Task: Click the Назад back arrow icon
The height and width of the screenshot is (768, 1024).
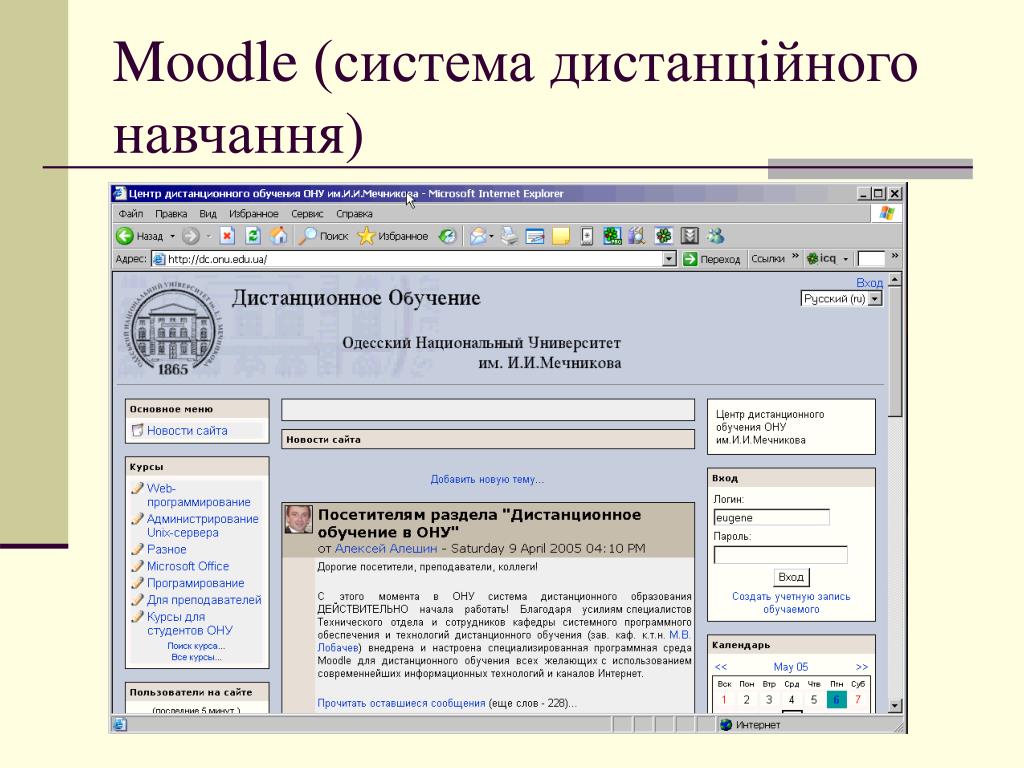Action: 125,236
